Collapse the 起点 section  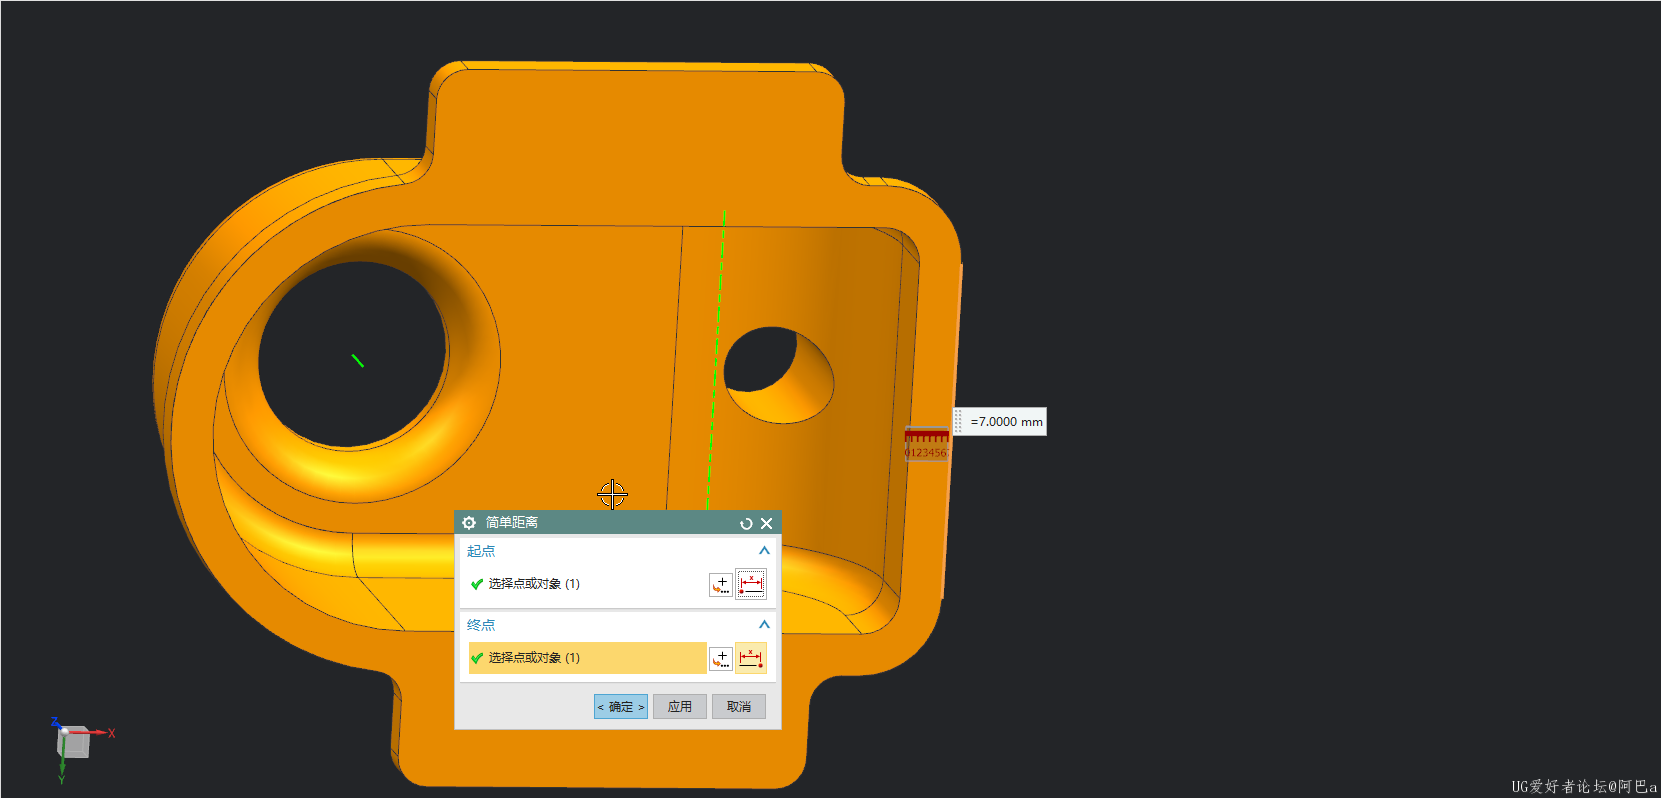(x=764, y=551)
